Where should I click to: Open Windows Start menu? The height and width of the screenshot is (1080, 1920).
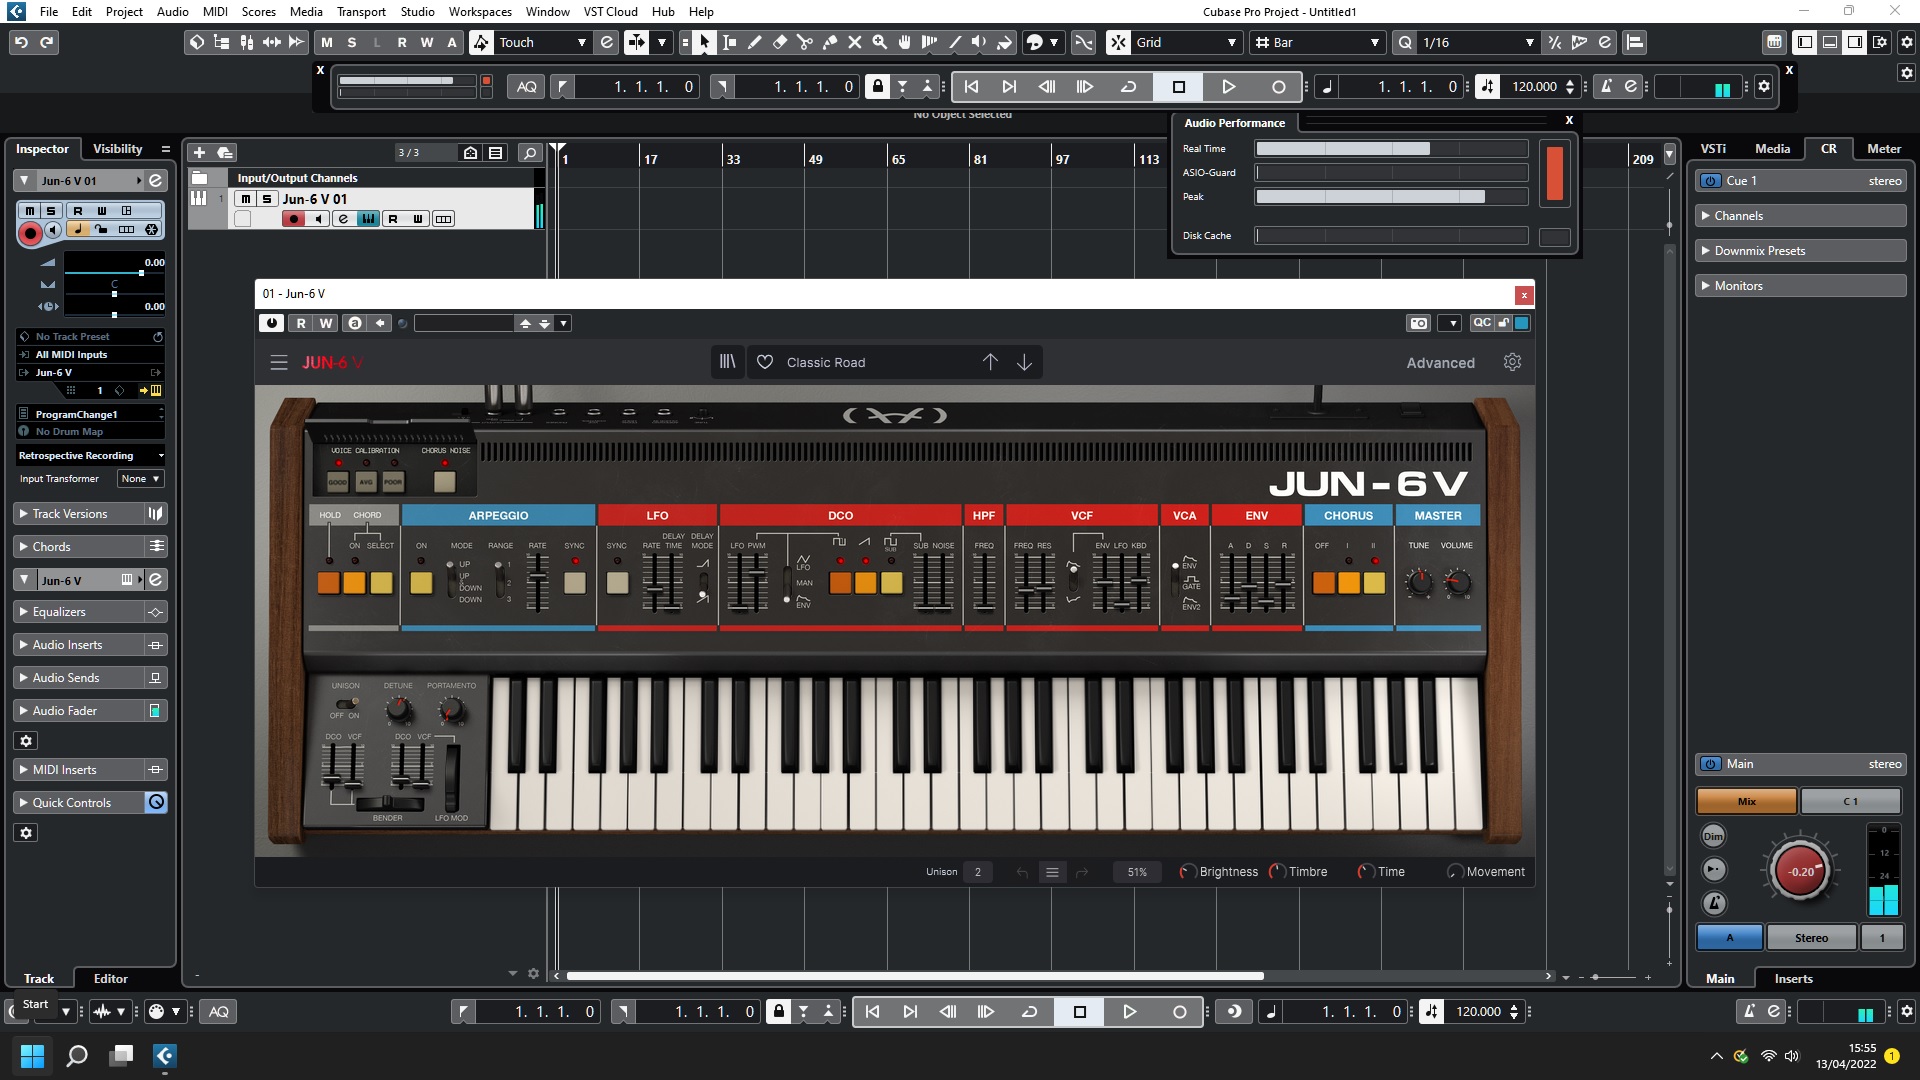(32, 1055)
